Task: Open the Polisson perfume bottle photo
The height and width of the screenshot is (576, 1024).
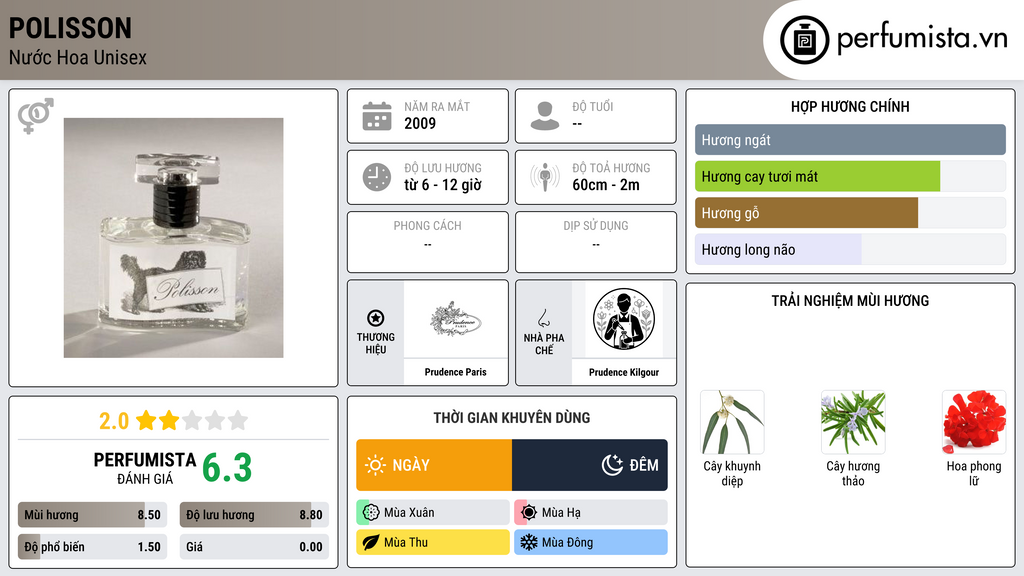Action: click(x=174, y=238)
